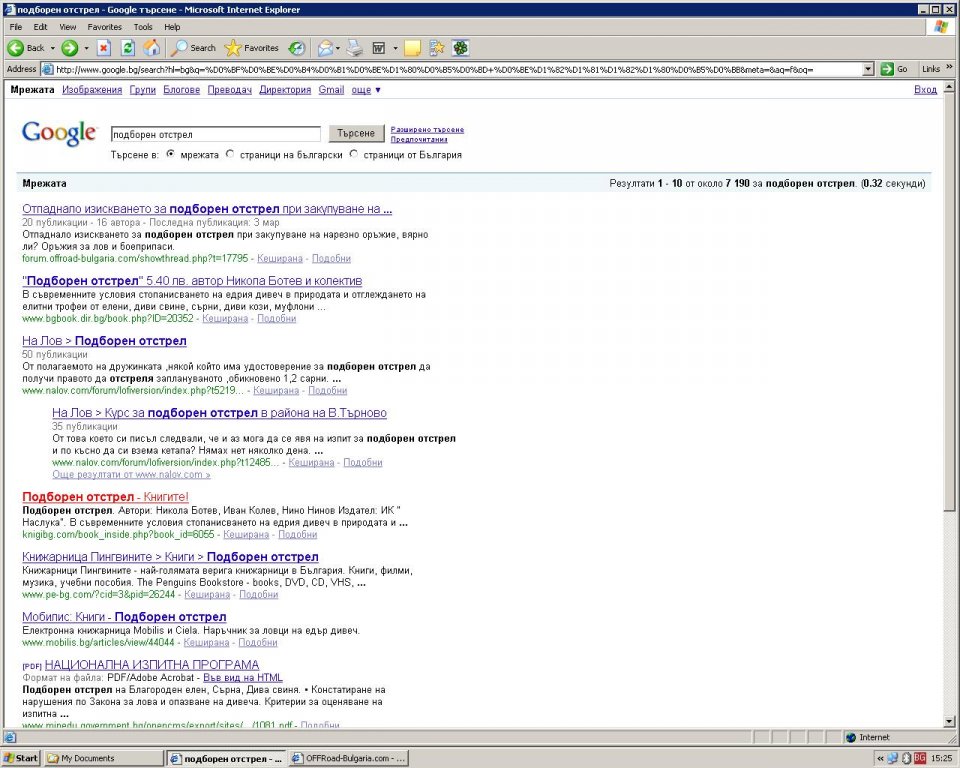Viewport: 960px width, 768px height.
Task: Open 'Виж вид на HTML' link
Action: point(242,678)
